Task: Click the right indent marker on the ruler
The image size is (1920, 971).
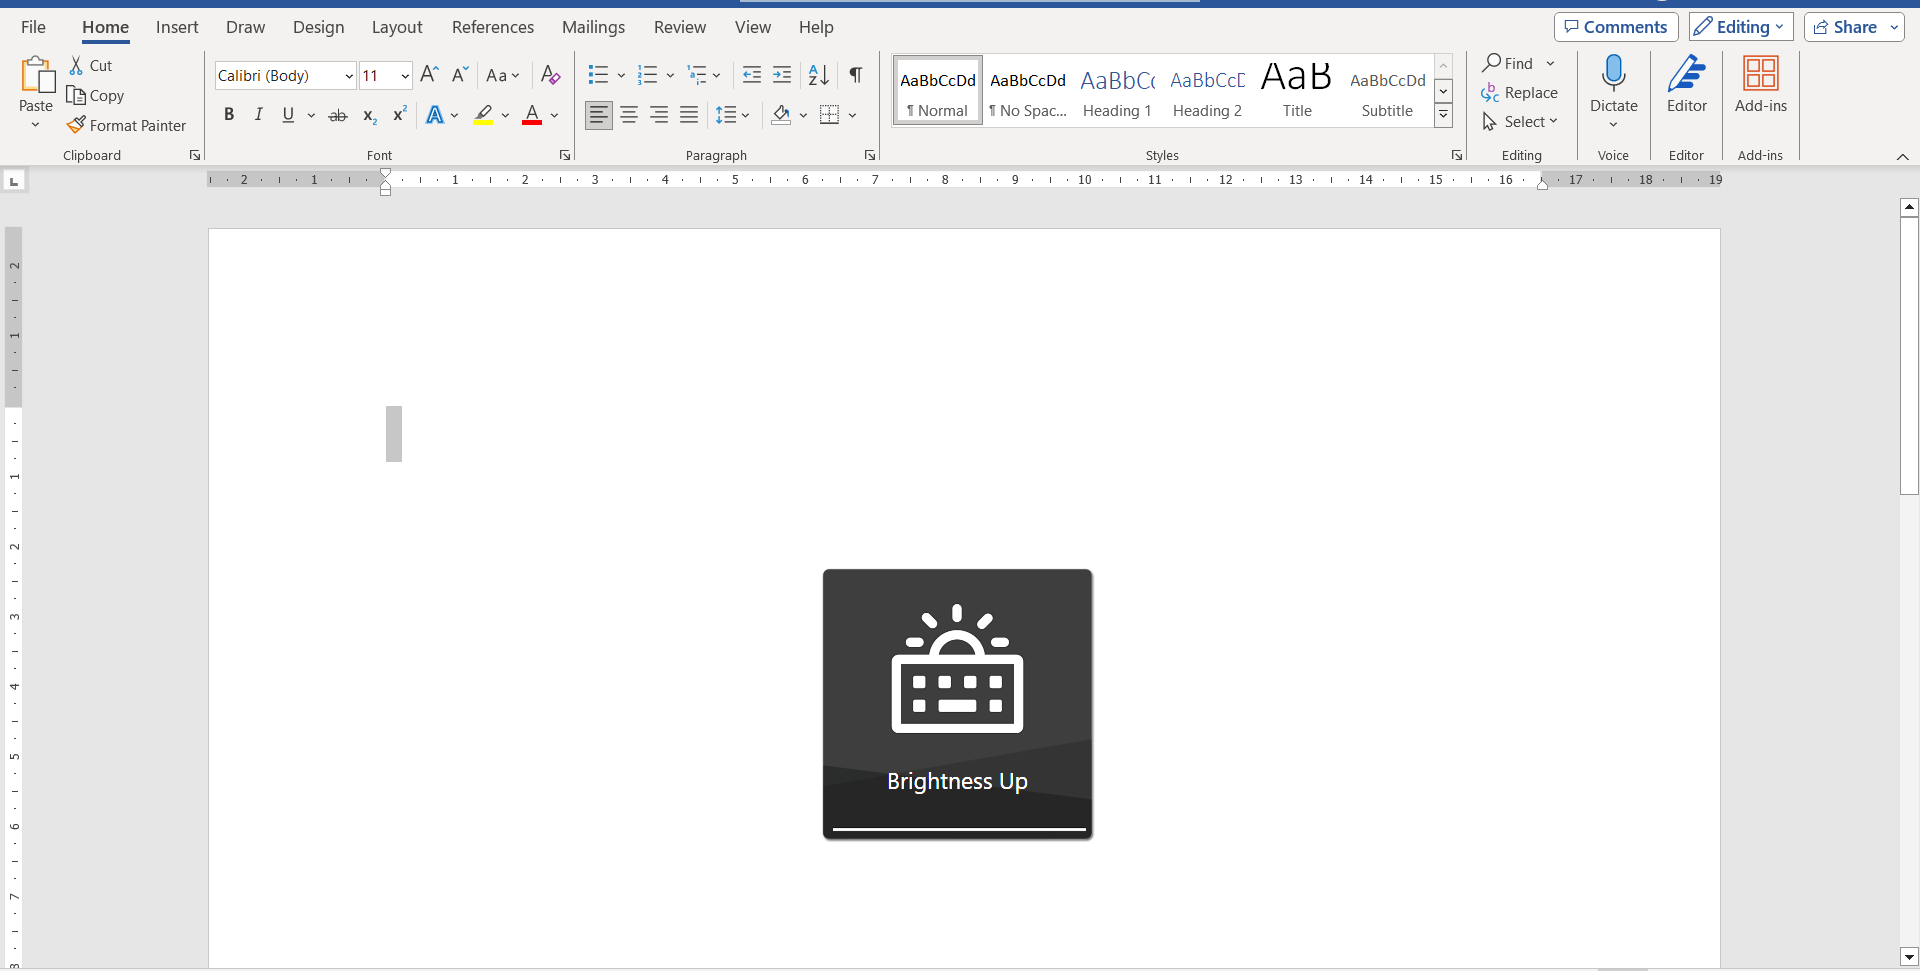Action: point(1542,183)
